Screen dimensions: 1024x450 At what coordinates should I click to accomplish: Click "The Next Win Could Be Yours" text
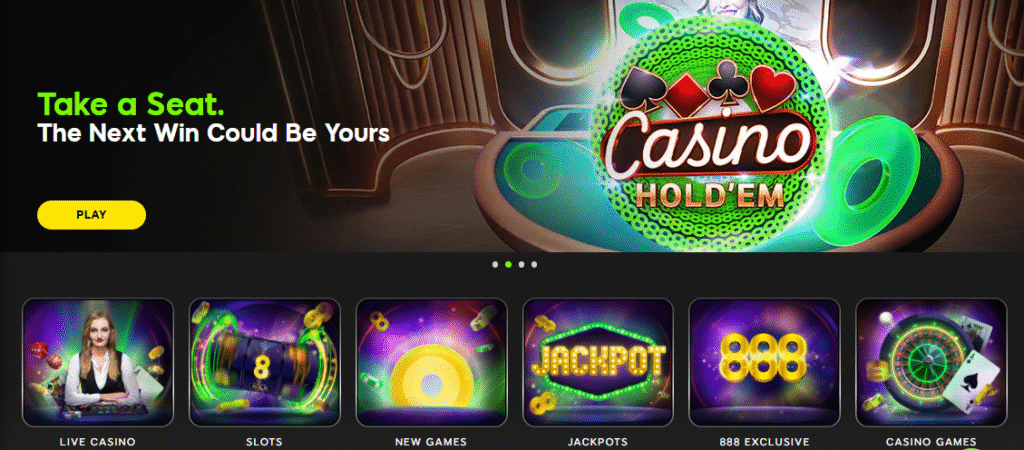click(x=214, y=133)
